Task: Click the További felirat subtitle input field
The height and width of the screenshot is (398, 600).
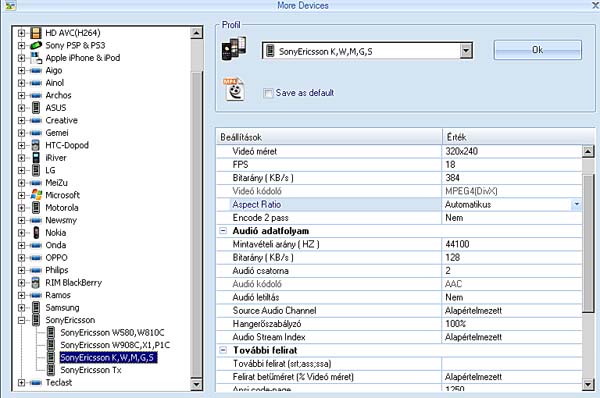Action: (512, 364)
